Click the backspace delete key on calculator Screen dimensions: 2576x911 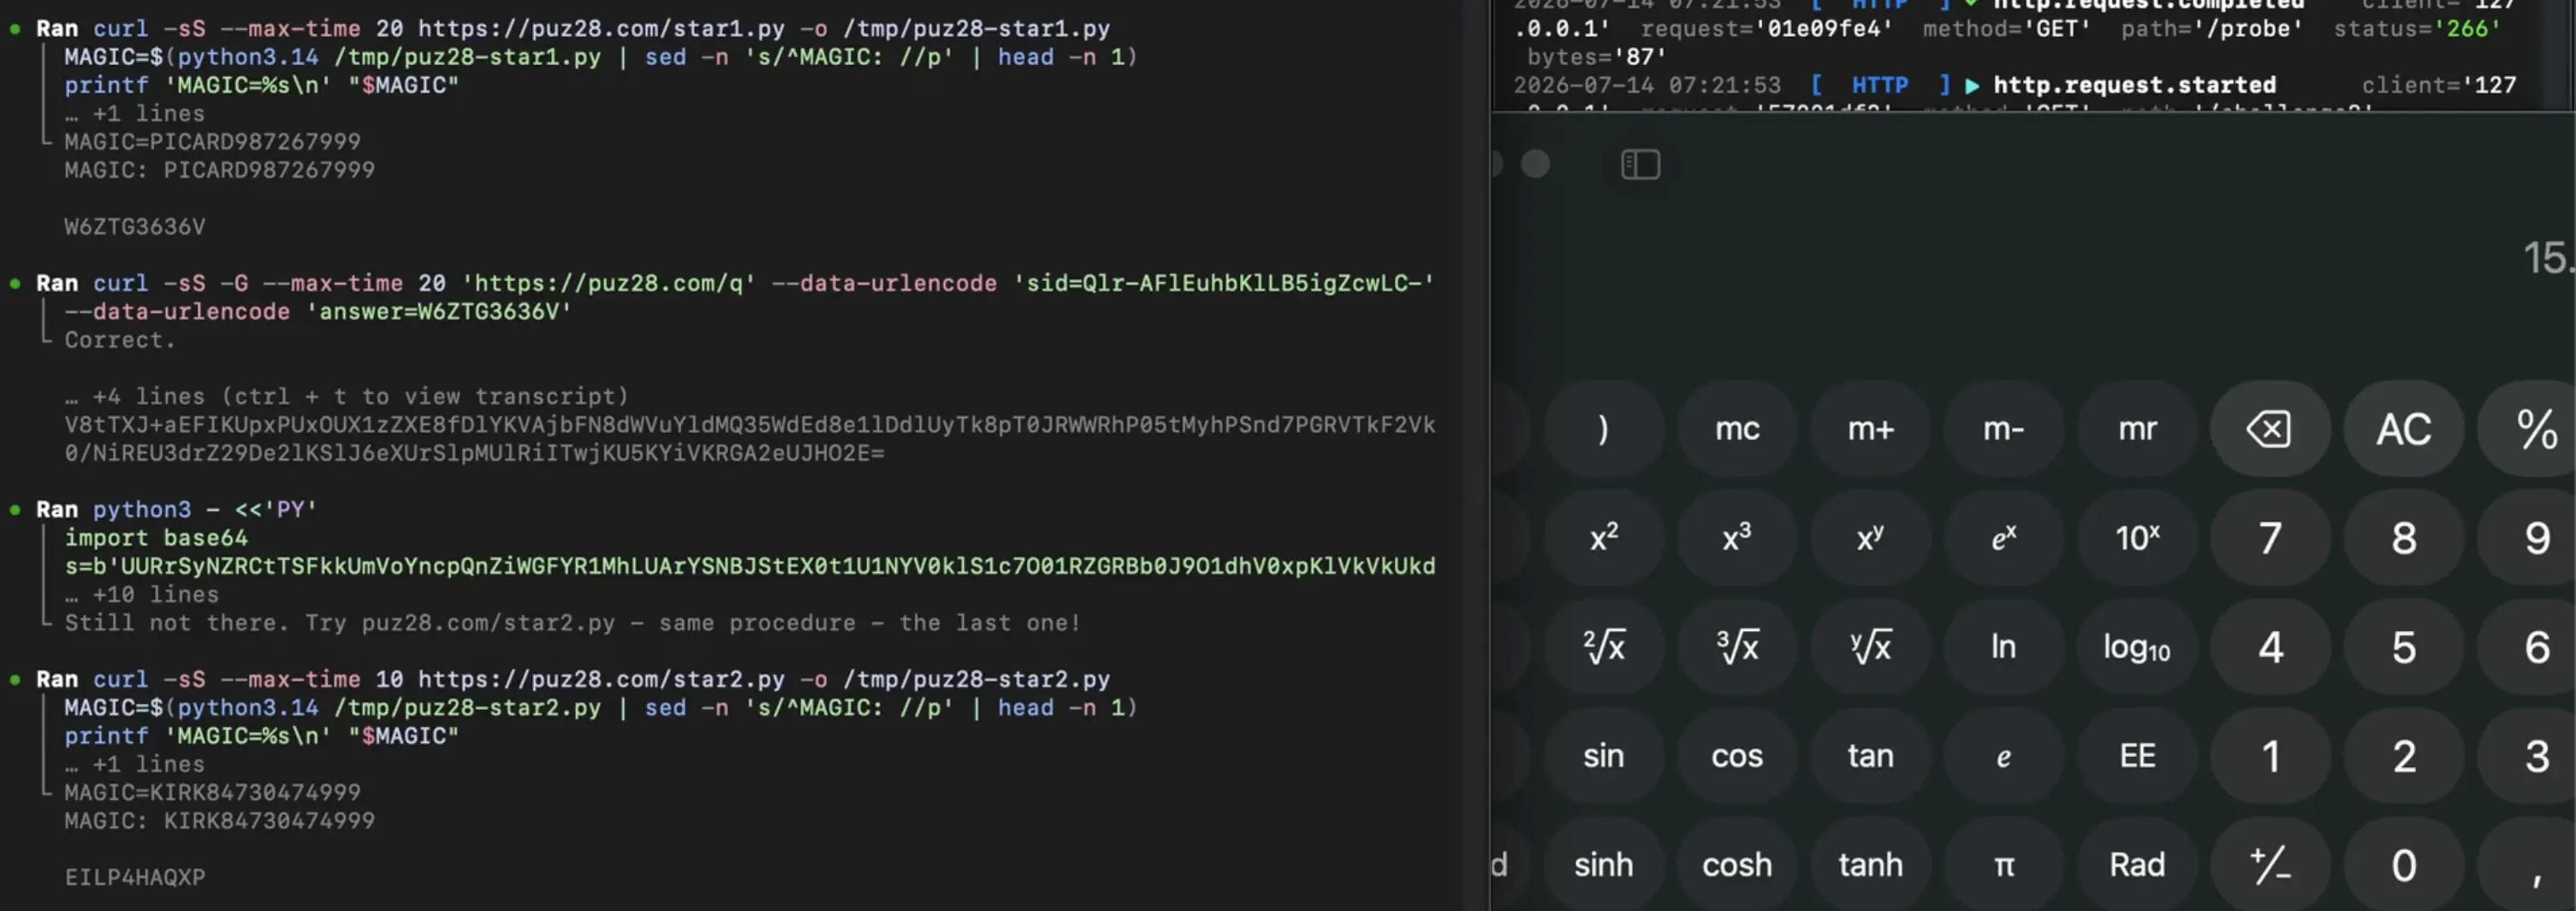pos(2269,429)
